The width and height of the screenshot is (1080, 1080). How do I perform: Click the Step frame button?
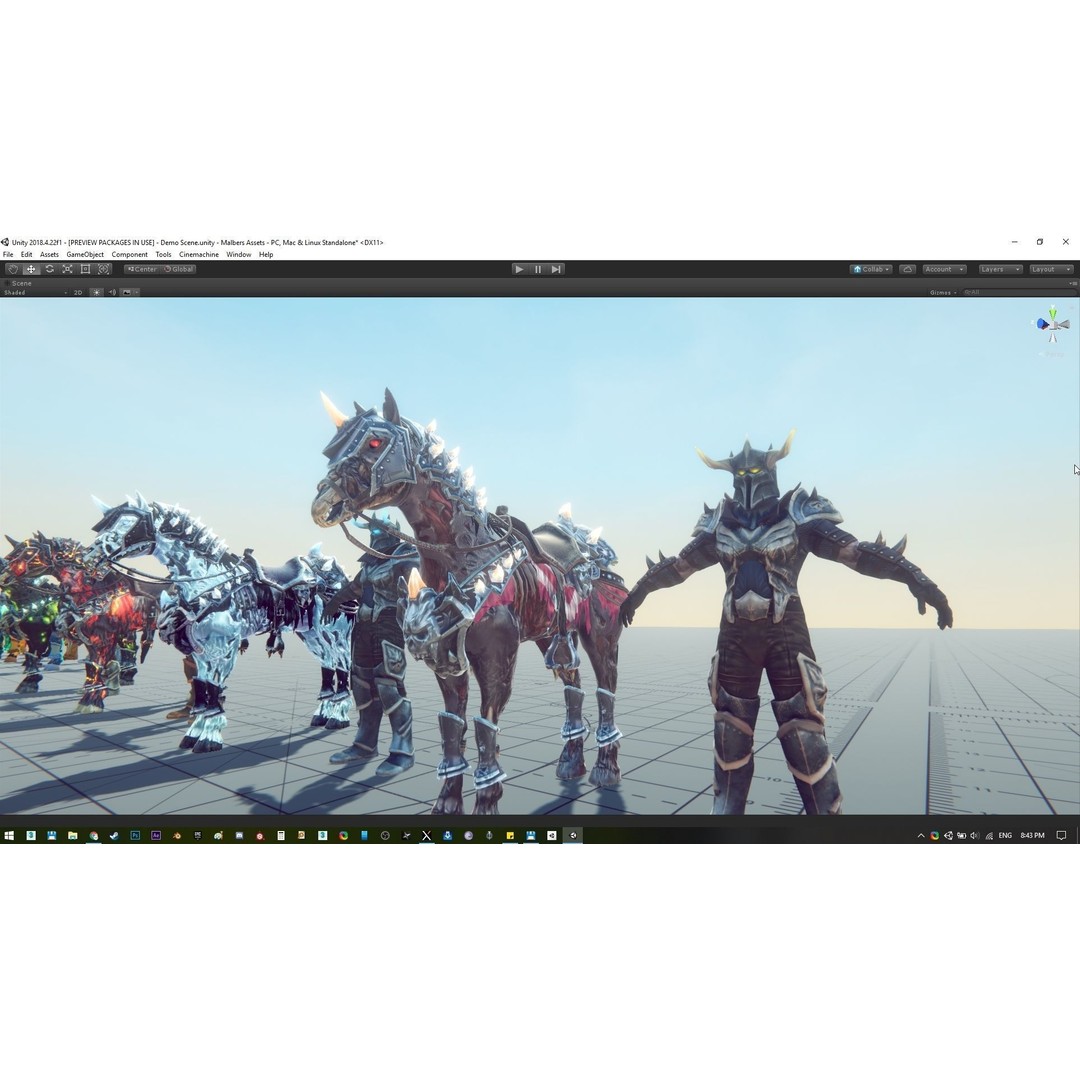tap(556, 269)
